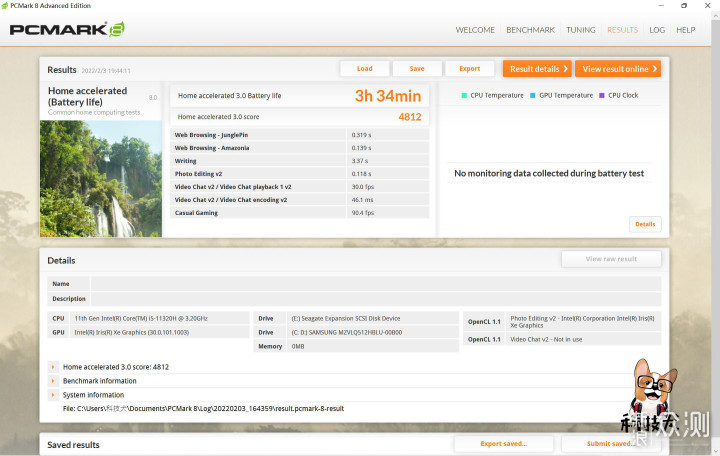Click the monitoring Details button
720x456 pixels.
tap(645, 224)
